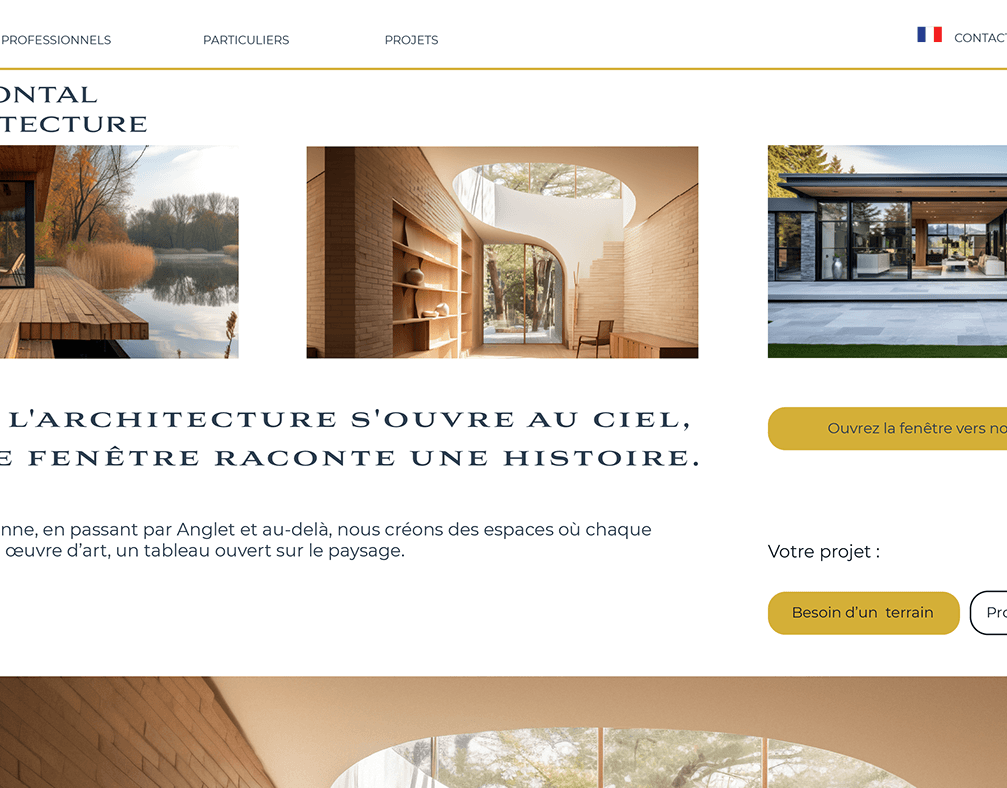The height and width of the screenshot is (788, 1007).
Task: Open the modern glass house photo
Action: (887, 251)
